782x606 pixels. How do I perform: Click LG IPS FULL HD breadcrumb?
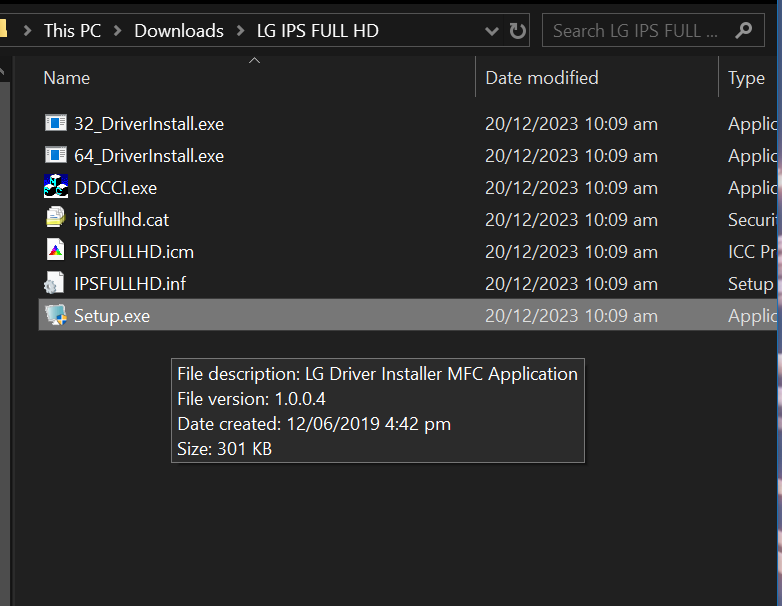318,31
